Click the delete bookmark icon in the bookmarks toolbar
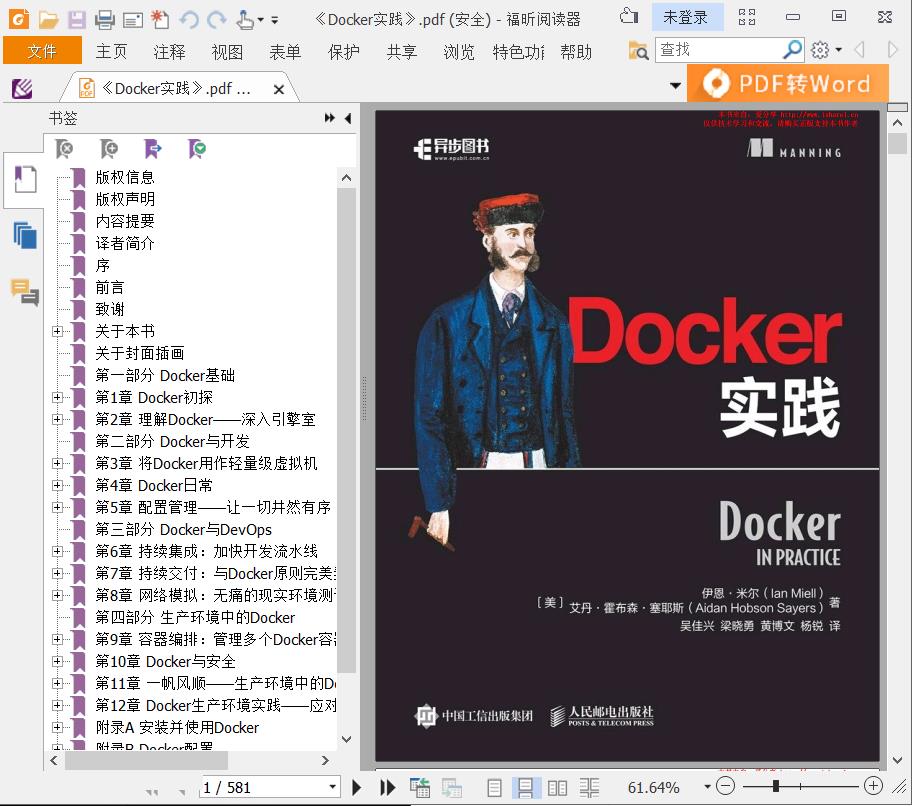The height and width of the screenshot is (806, 913). (x=64, y=149)
